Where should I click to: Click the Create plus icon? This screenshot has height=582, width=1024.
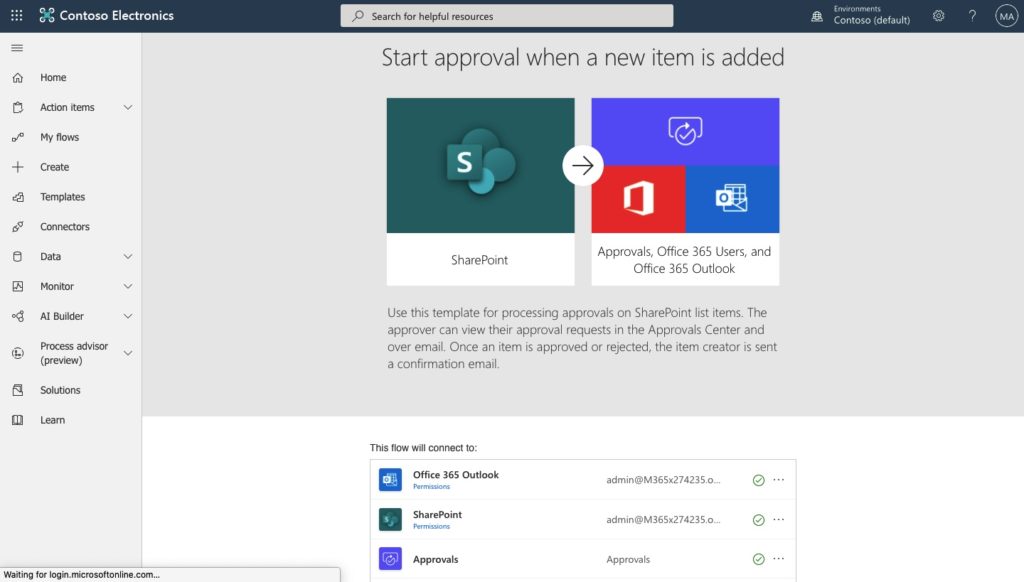coord(18,167)
